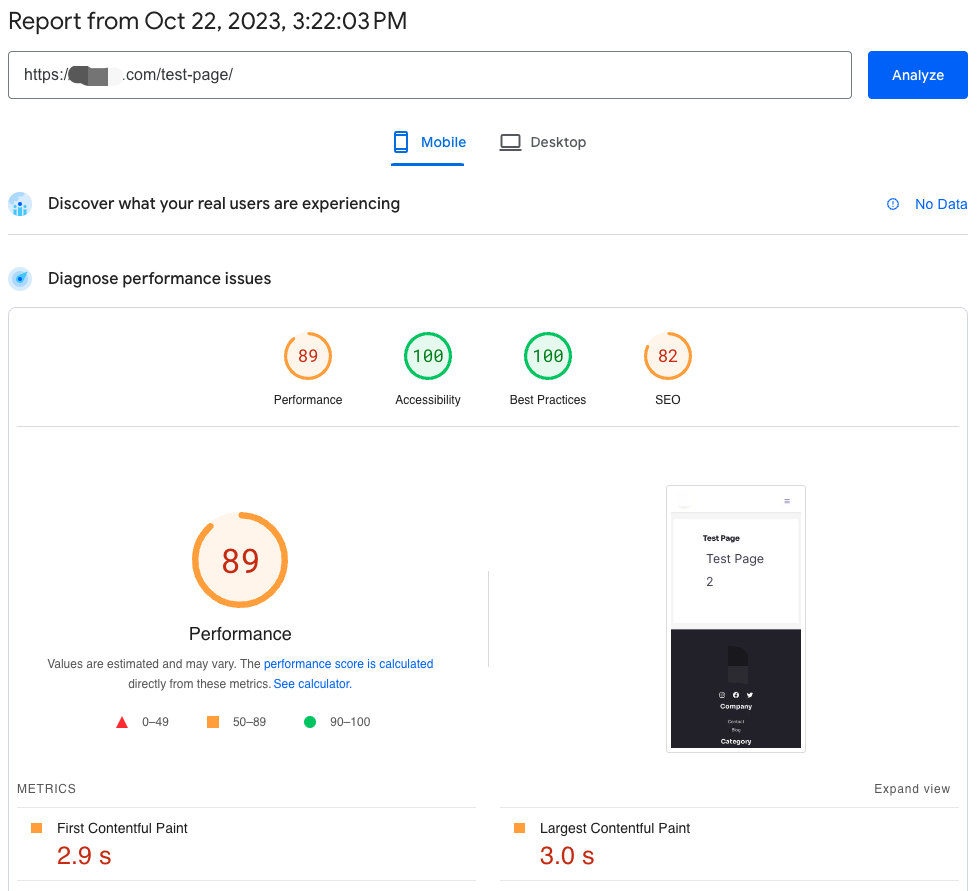Viewport: 977px width, 891px height.
Task: Click the diagnose performance radar icon
Action: point(20,279)
